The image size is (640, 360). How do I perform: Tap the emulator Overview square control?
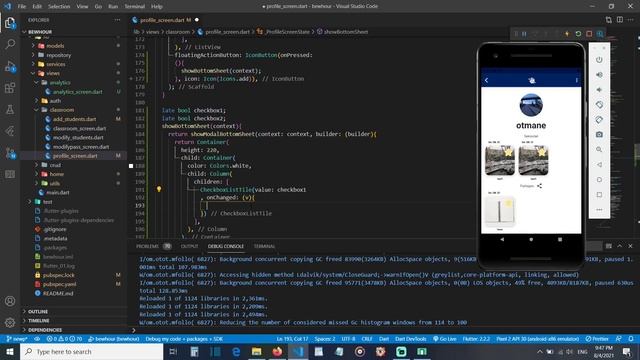pos(599,195)
